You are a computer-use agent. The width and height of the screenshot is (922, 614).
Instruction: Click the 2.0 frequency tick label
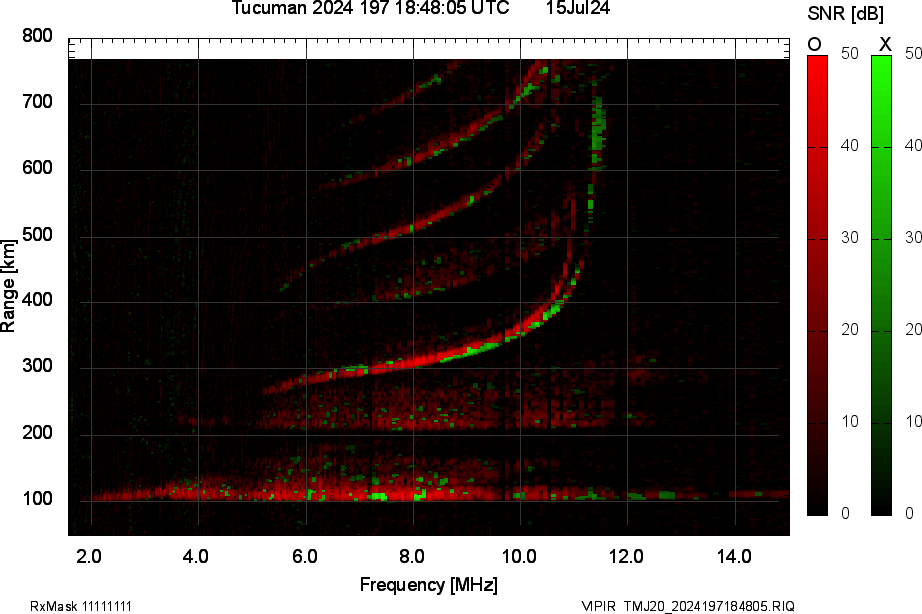pyautogui.click(x=90, y=556)
